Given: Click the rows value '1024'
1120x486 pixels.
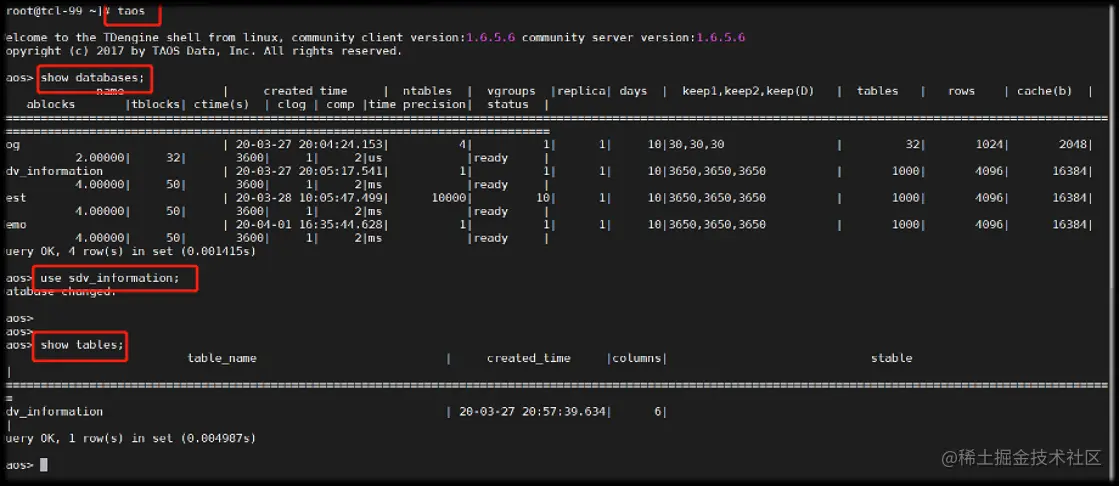Looking at the screenshot, I should click(x=989, y=144).
